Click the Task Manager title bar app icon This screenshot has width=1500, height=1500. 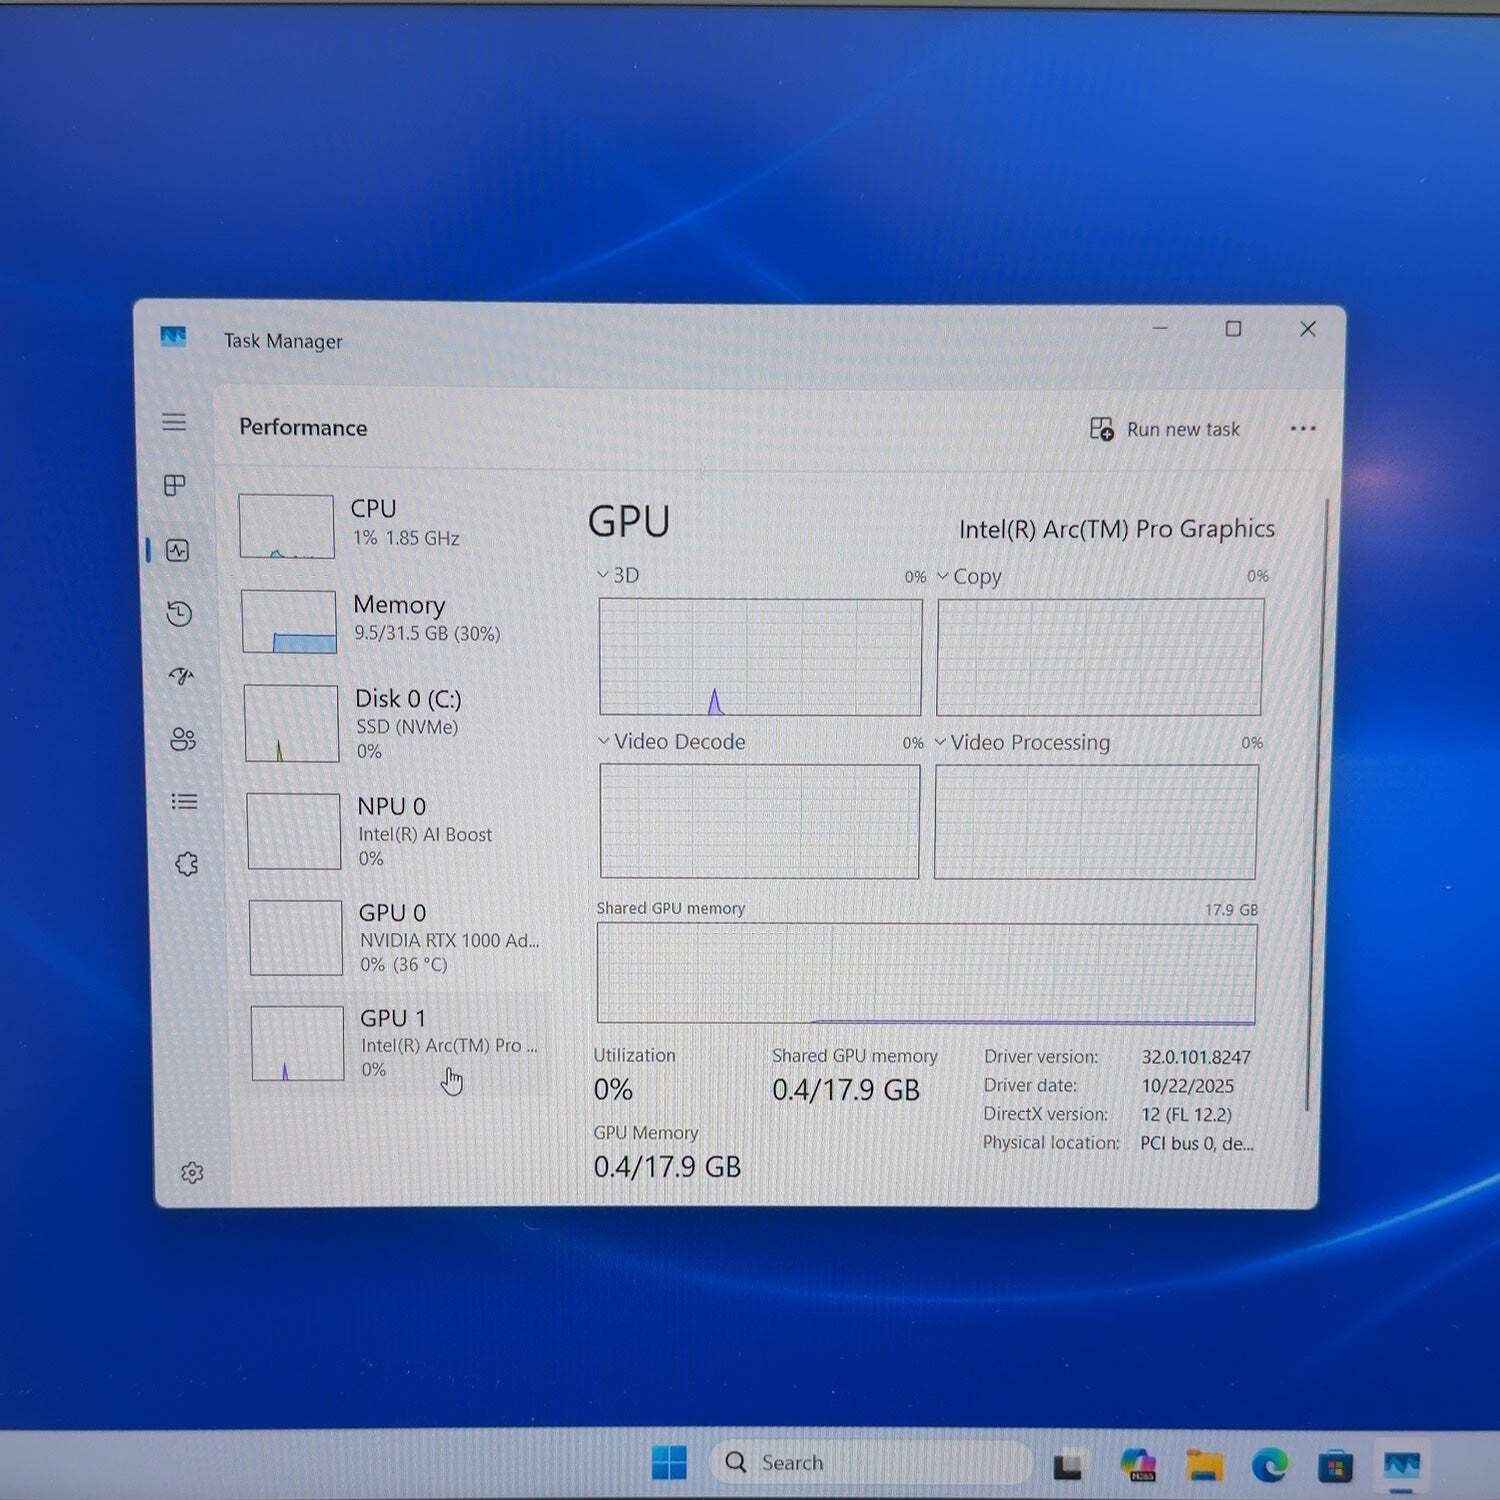pos(173,337)
